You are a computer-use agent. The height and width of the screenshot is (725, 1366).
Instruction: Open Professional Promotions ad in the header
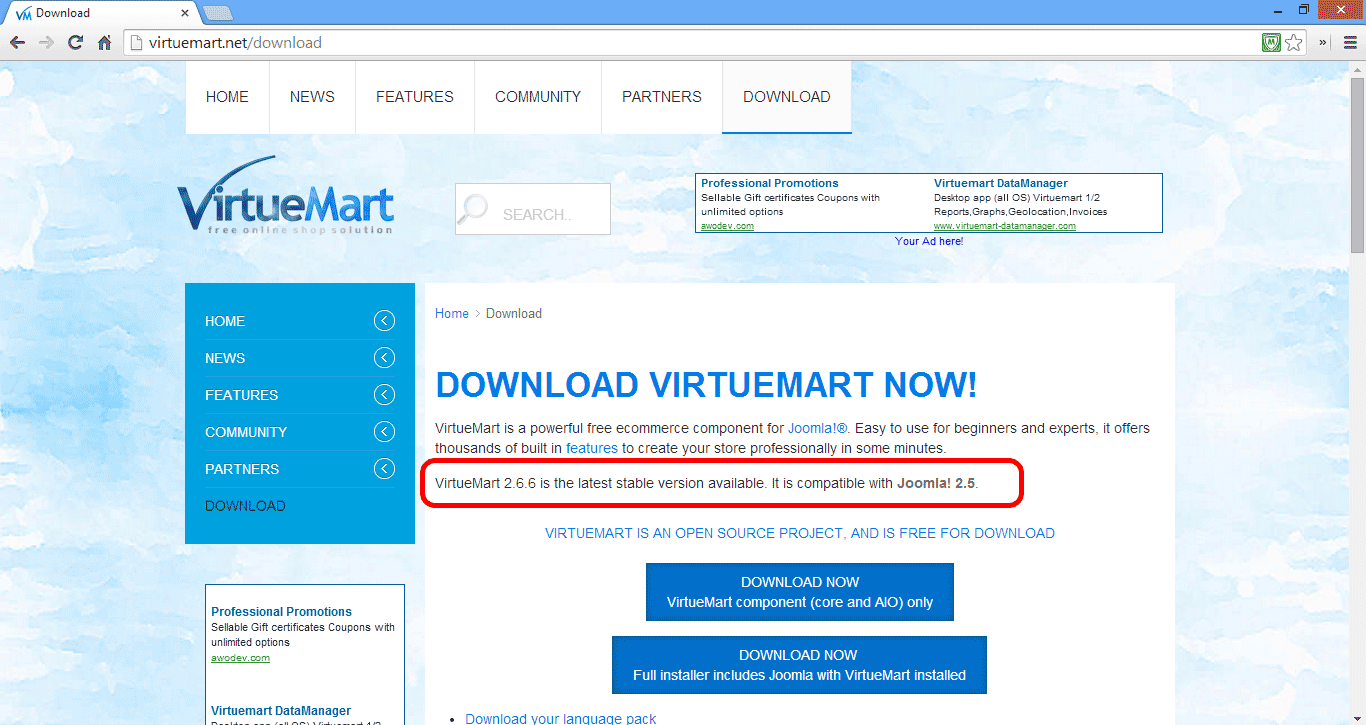click(x=770, y=183)
